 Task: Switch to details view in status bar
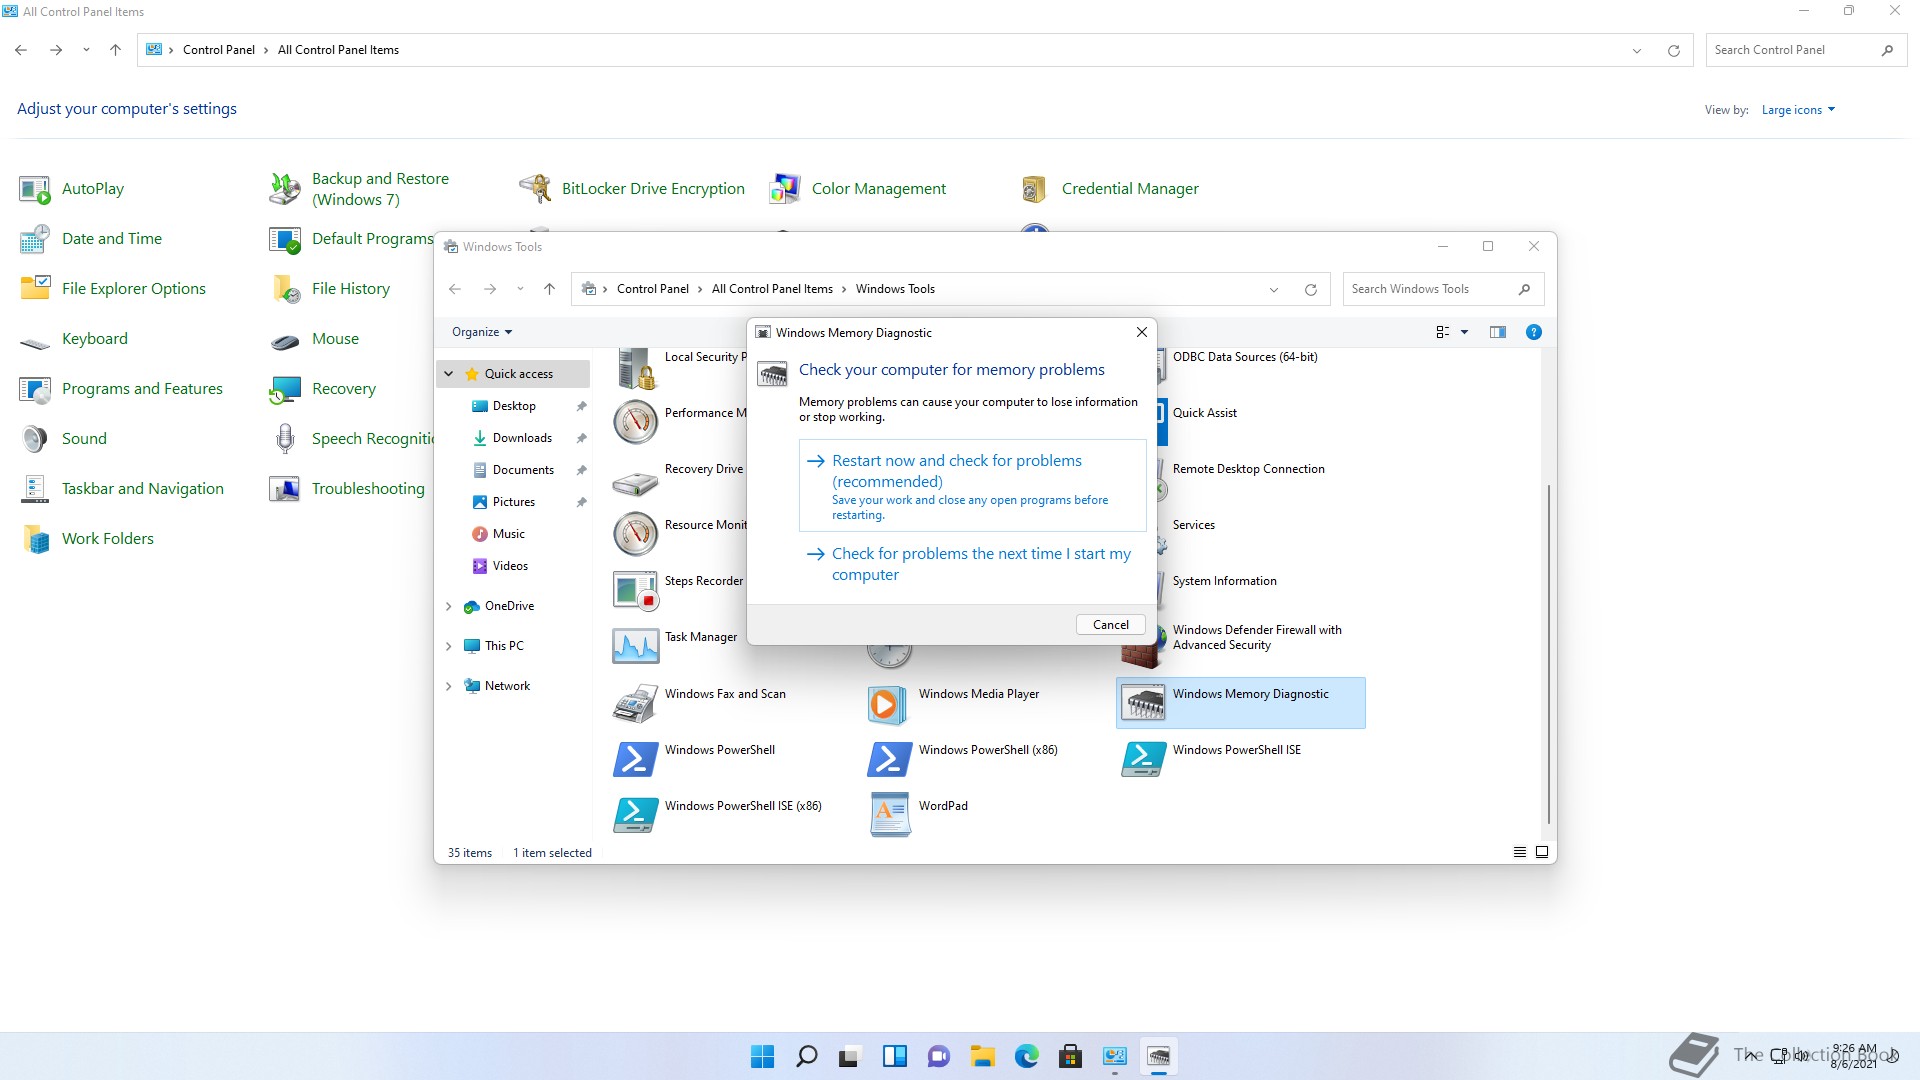point(1520,853)
